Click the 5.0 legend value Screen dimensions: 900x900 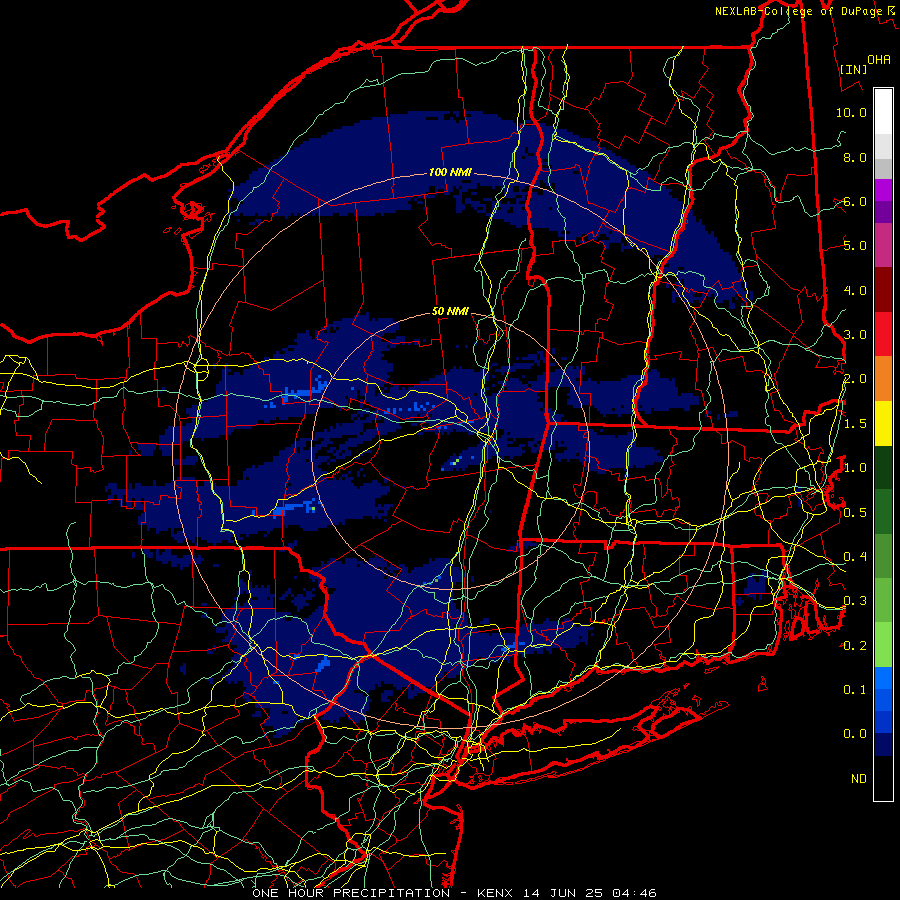855,246
